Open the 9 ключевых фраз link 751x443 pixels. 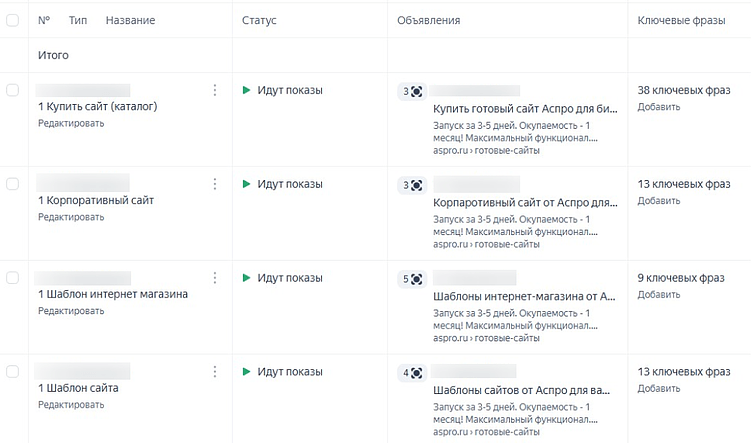click(681, 278)
